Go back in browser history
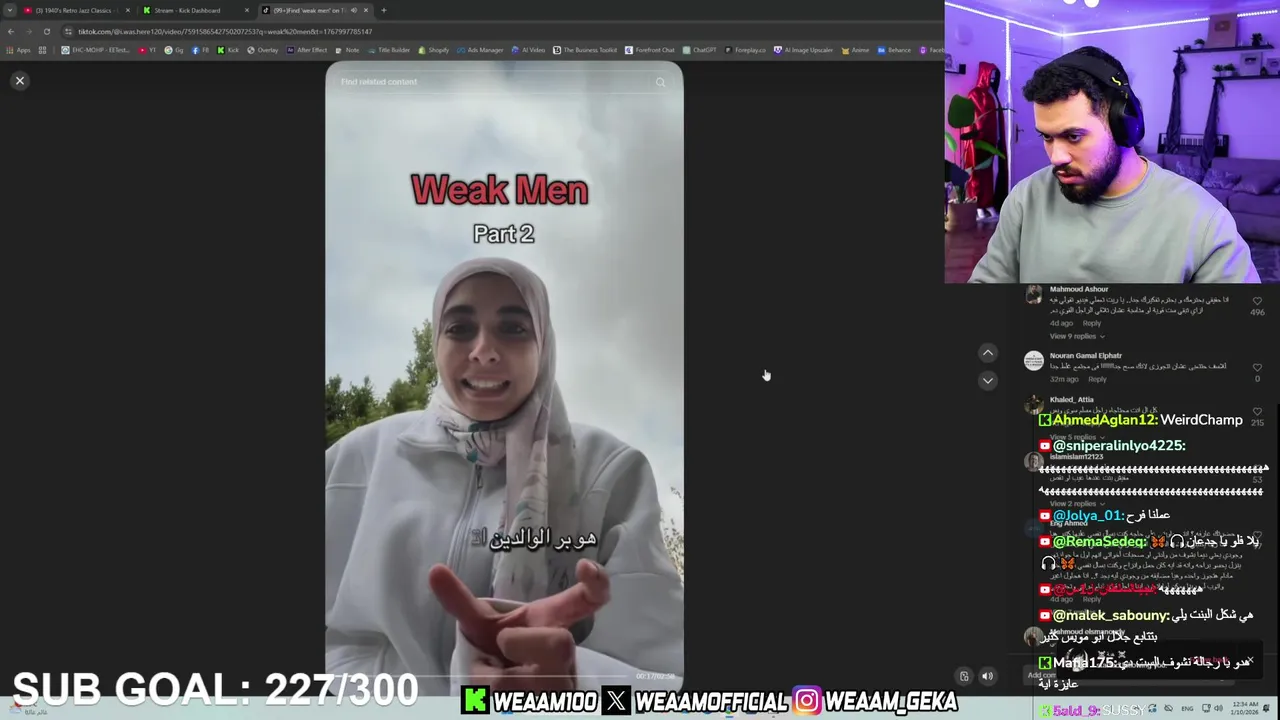1280x720 pixels. (11, 31)
